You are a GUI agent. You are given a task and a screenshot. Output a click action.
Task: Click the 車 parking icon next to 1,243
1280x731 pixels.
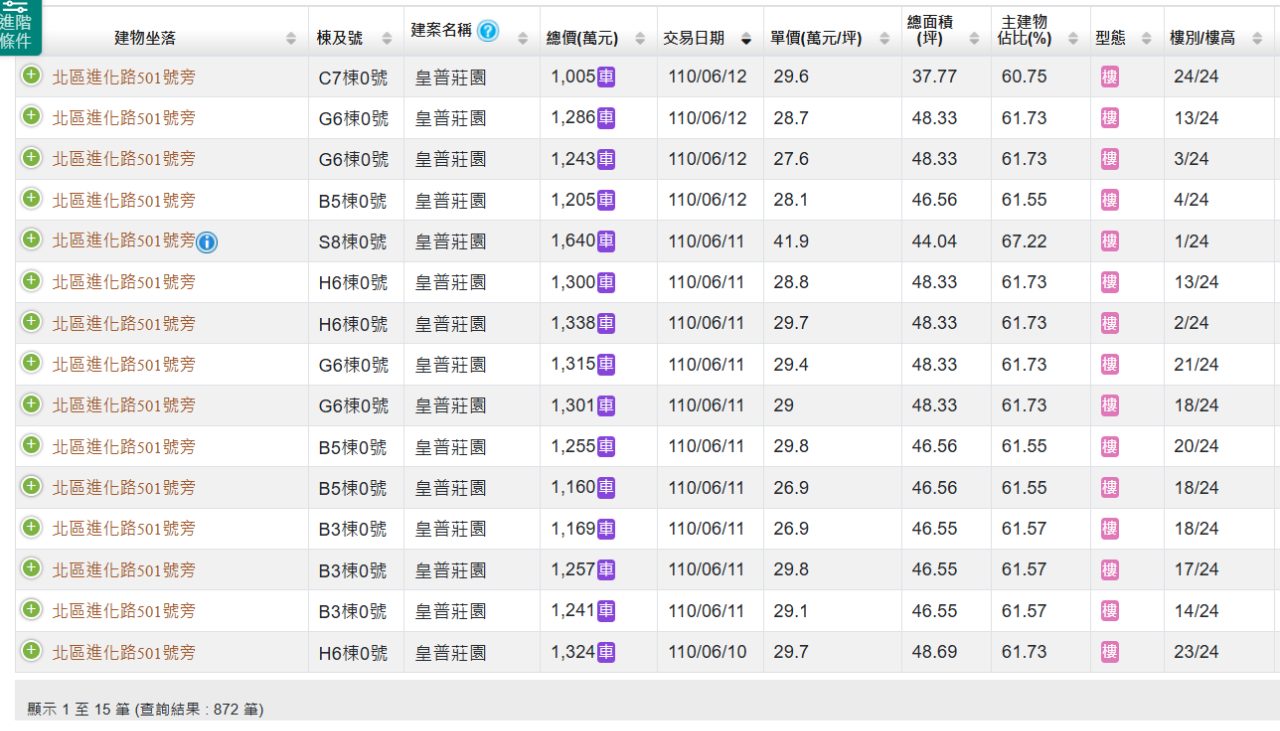606,159
